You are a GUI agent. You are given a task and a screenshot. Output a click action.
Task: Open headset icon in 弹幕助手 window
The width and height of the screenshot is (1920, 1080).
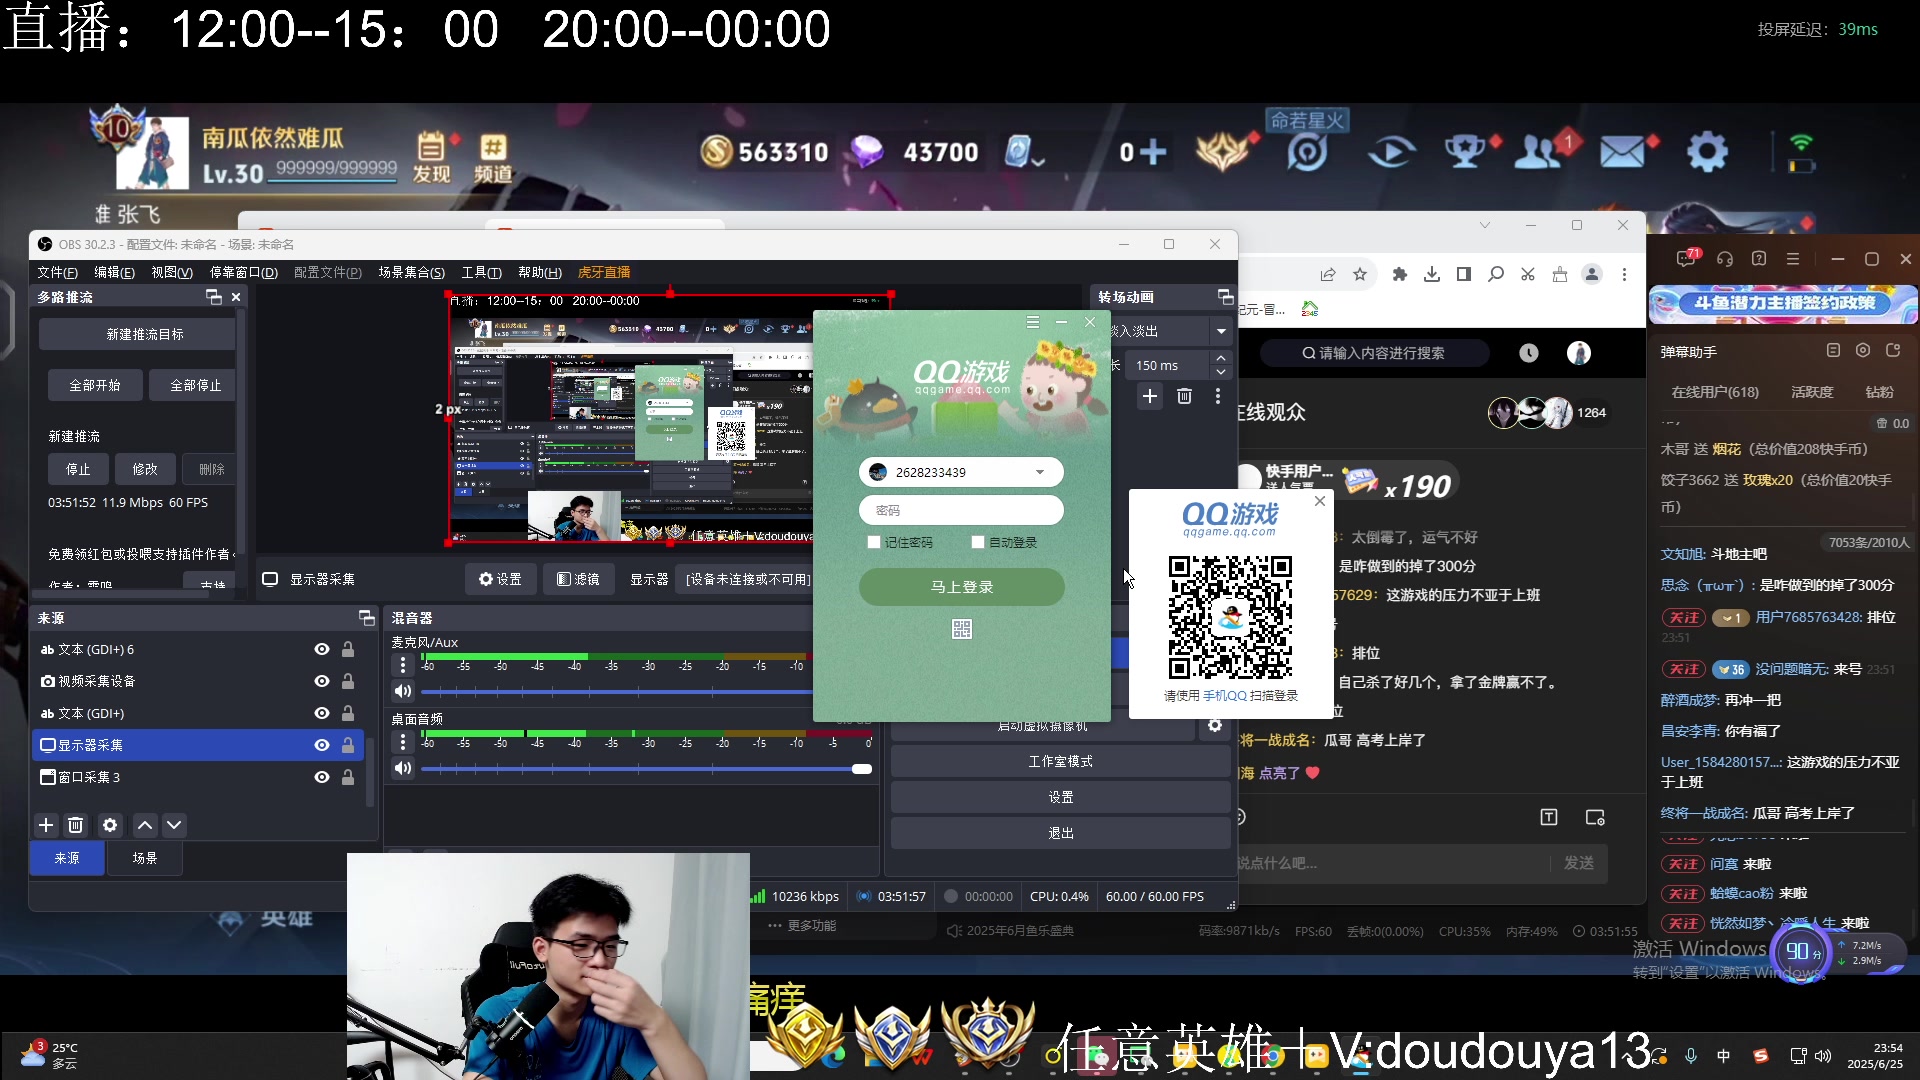1725,259
